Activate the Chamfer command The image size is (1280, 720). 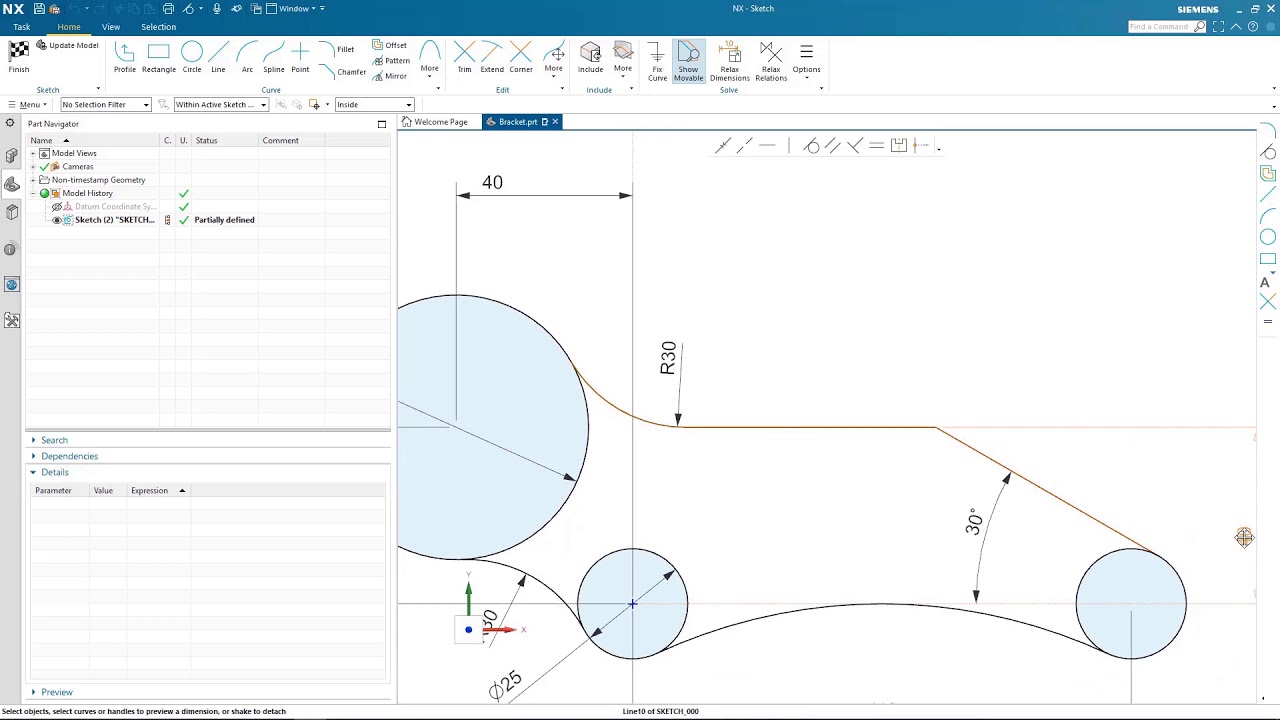(342, 72)
